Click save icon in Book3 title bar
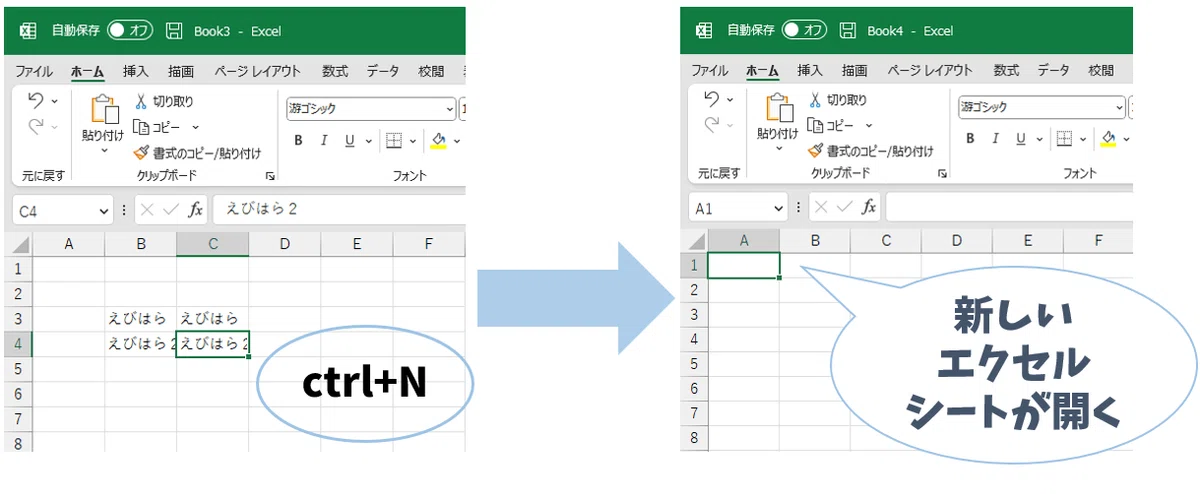The width and height of the screenshot is (1200, 494). click(174, 31)
